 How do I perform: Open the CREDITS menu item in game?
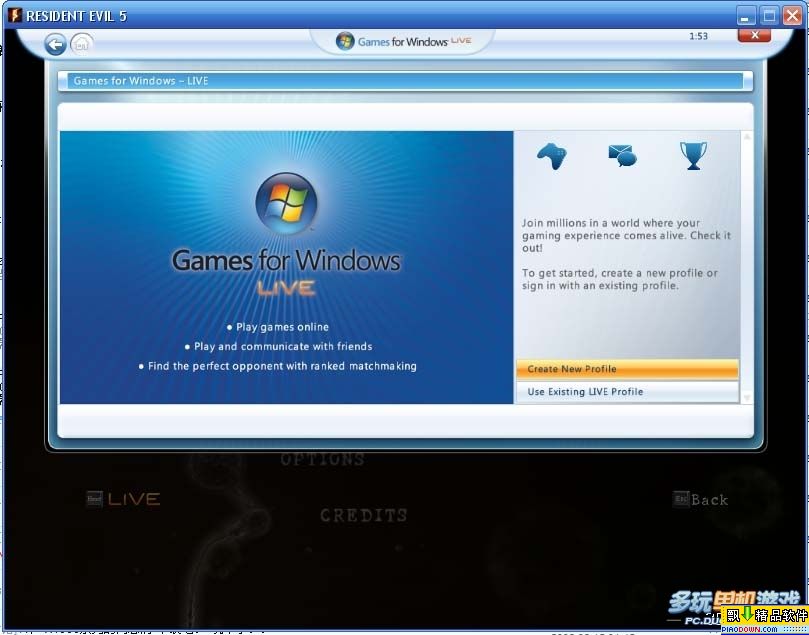pos(364,515)
